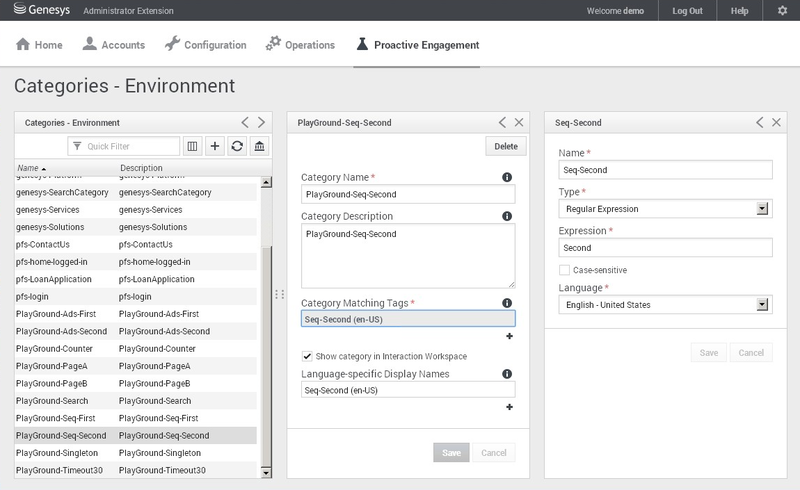Viewport: 800px width, 490px height.
Task: Open the Accounts menu
Action: 114,45
